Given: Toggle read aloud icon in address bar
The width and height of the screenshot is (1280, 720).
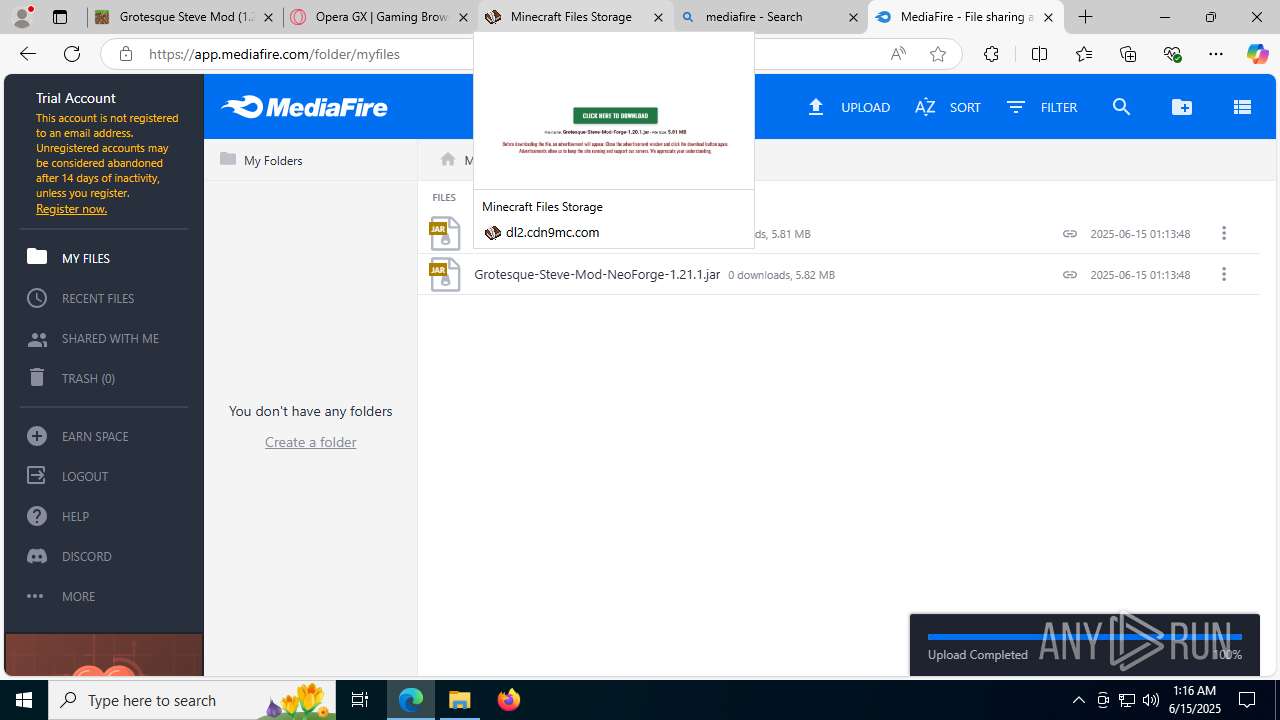Looking at the screenshot, I should 898,54.
